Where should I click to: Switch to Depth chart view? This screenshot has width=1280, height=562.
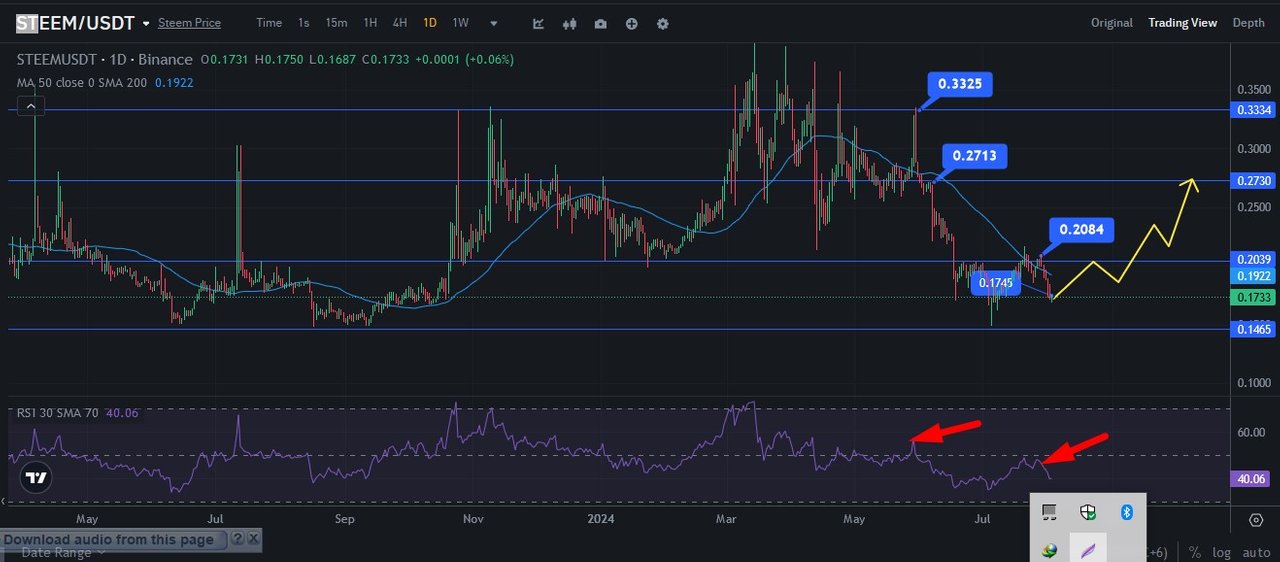(1248, 23)
